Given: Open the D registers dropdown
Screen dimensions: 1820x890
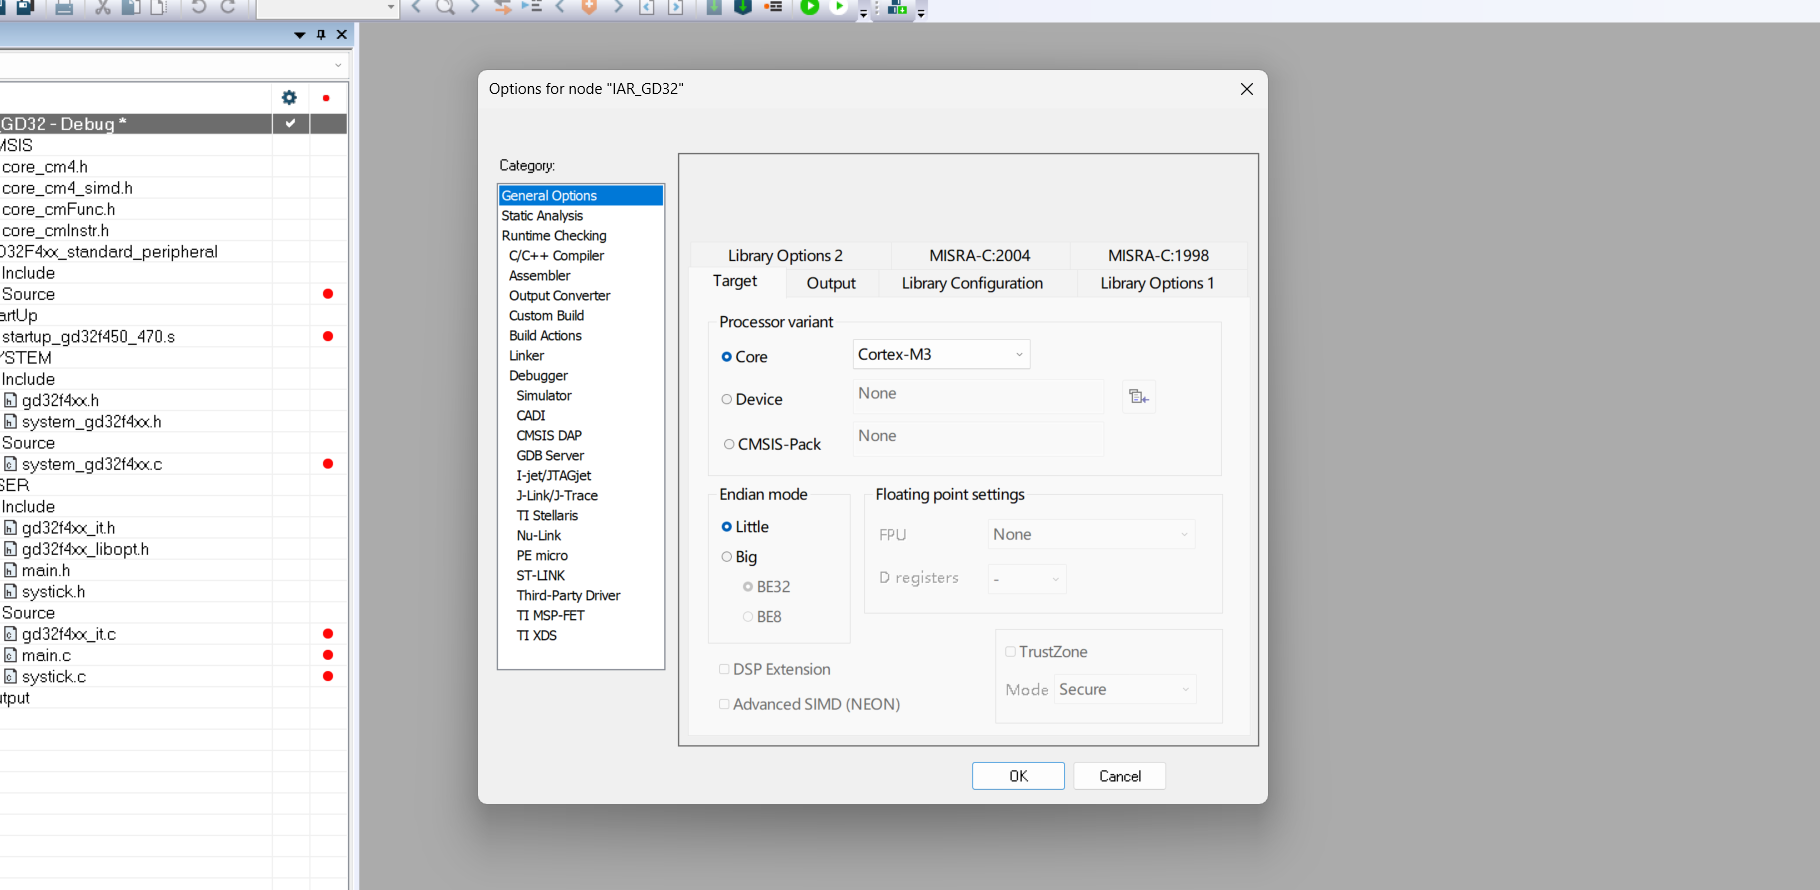Looking at the screenshot, I should (1027, 578).
